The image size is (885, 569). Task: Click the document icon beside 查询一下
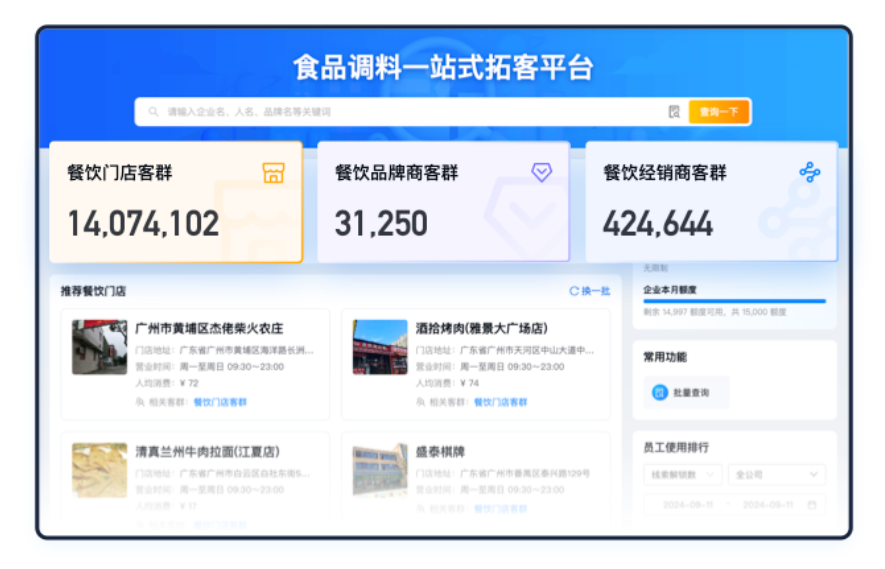click(x=674, y=112)
